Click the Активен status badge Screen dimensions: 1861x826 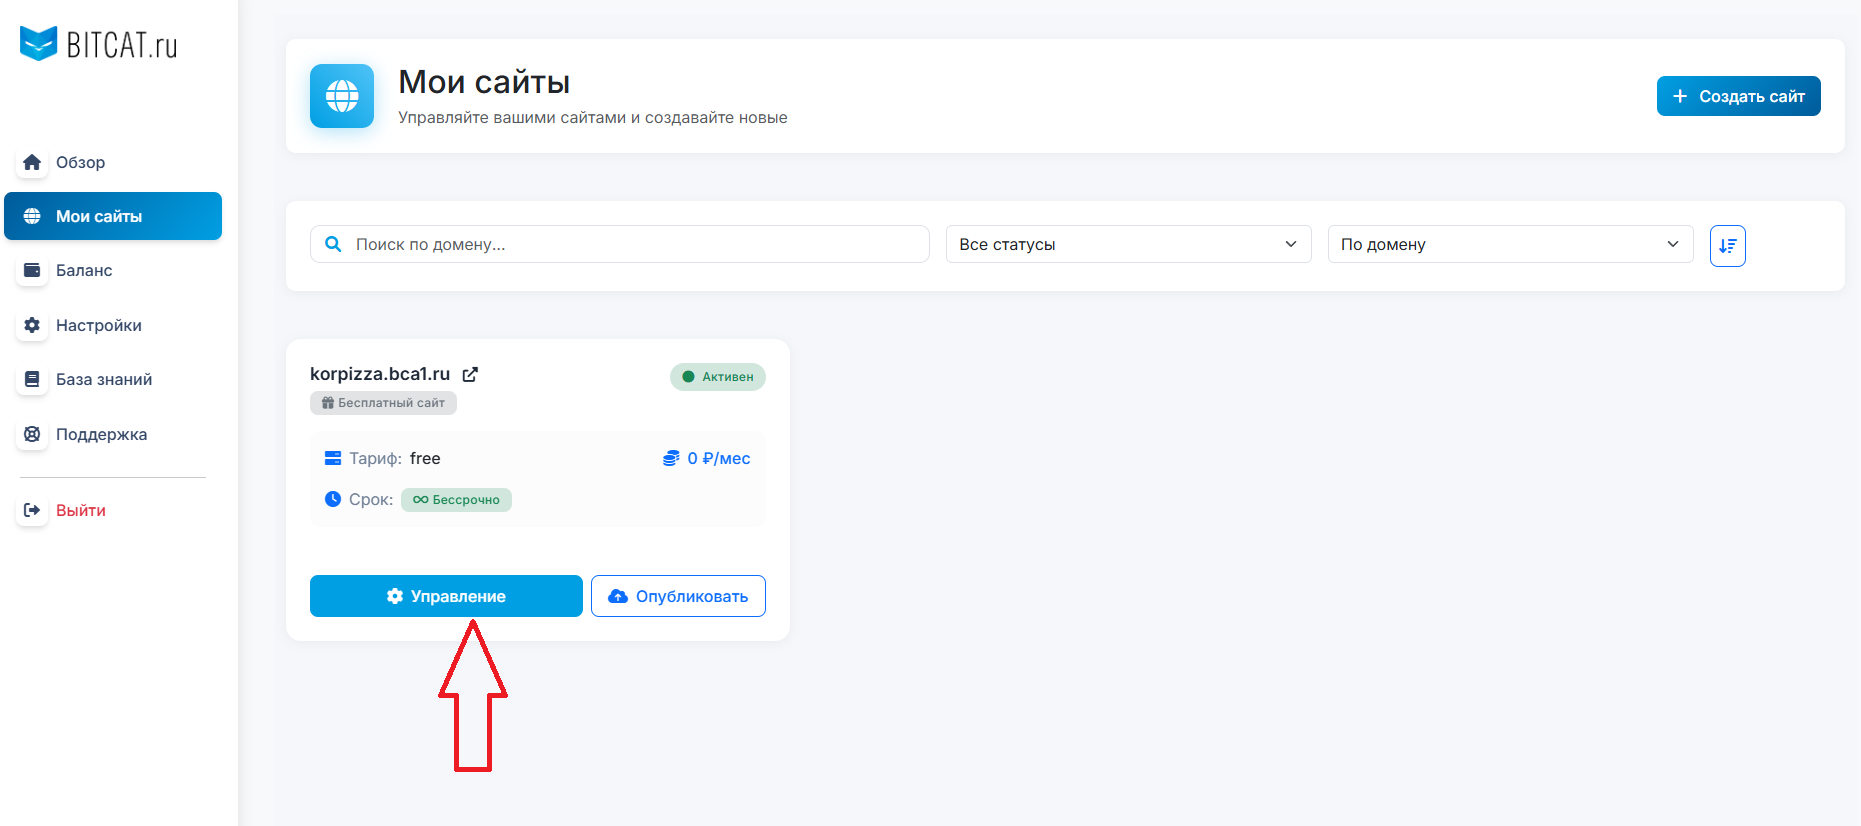[x=717, y=377]
